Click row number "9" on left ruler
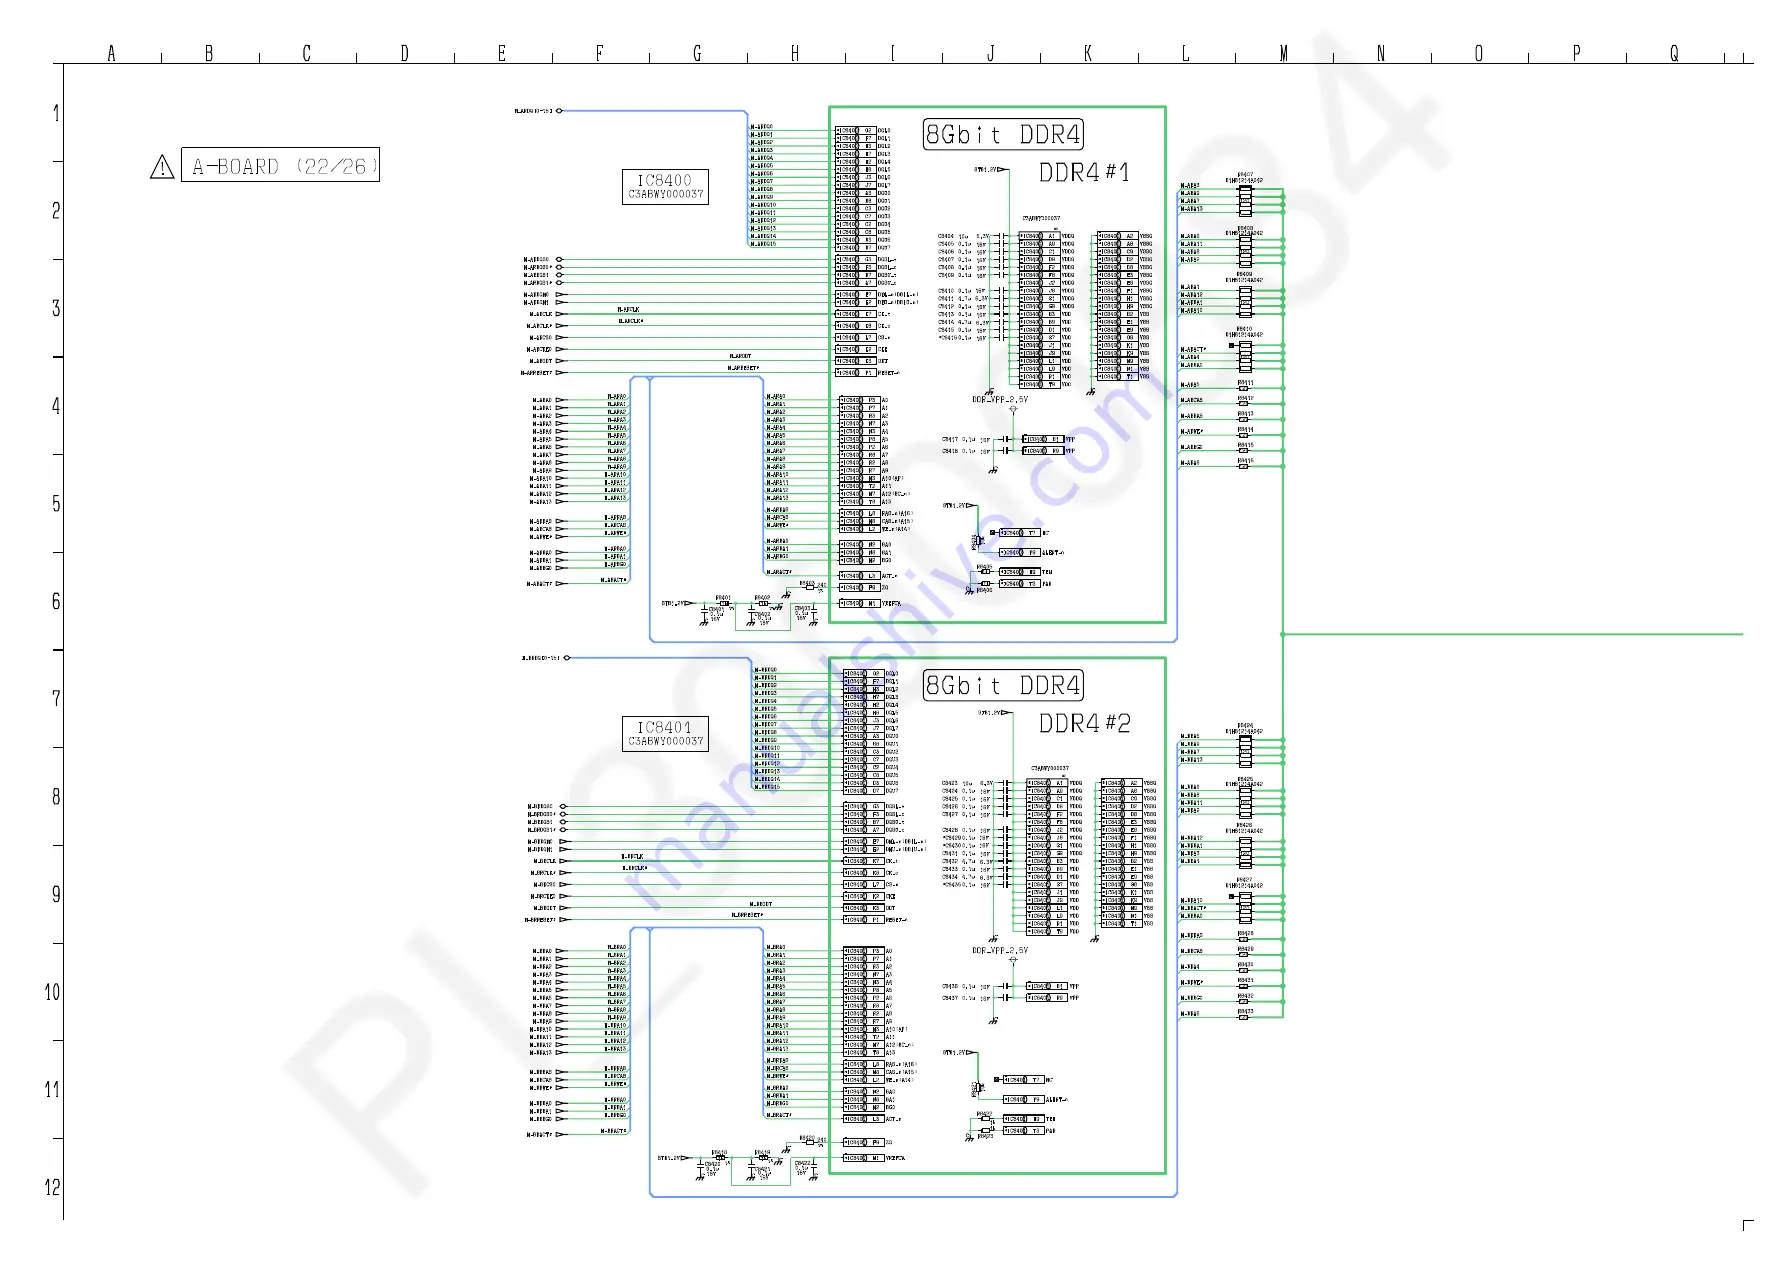Screen dimensions: 1787x1263 pos(56,894)
